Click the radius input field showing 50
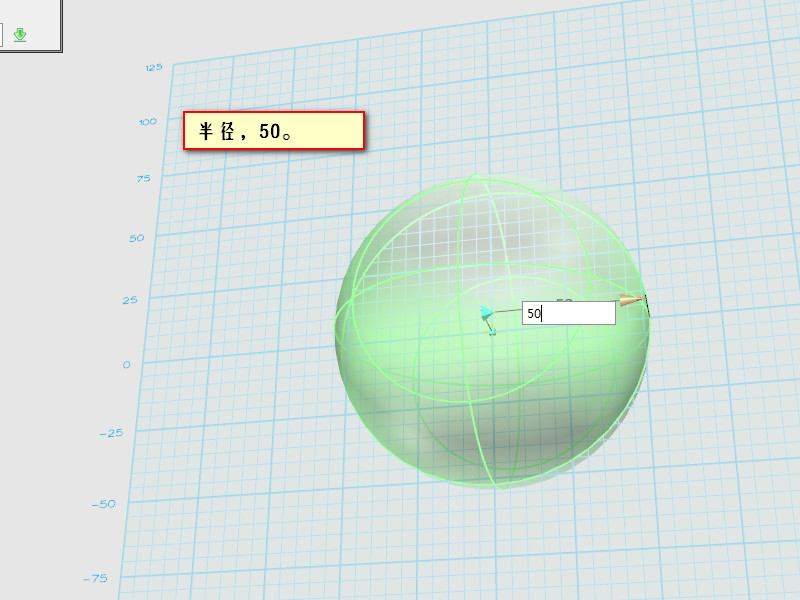 [x=568, y=313]
